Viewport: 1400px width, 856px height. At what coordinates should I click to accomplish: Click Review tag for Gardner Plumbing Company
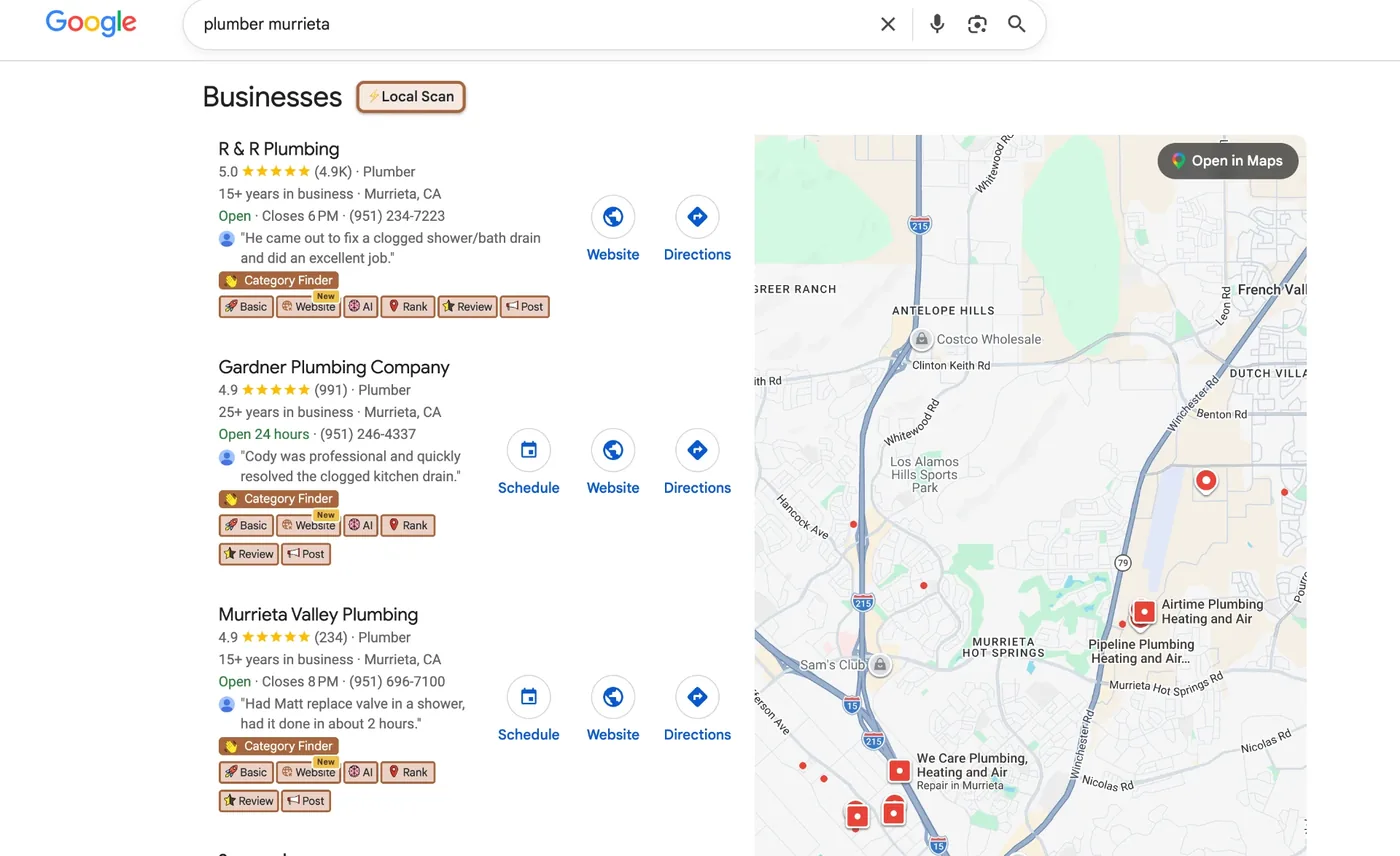coord(248,554)
